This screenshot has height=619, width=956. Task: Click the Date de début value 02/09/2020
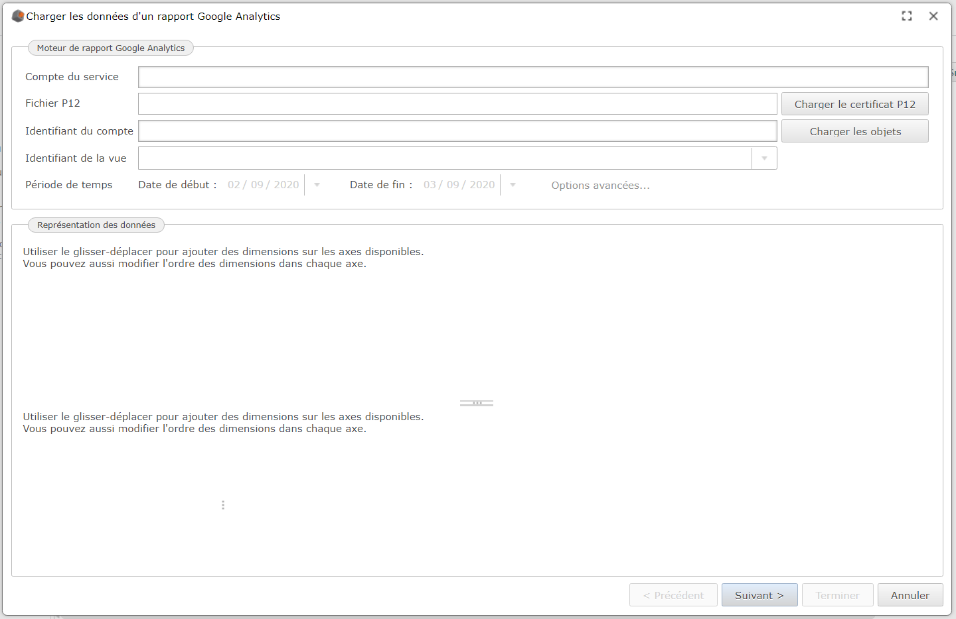point(263,185)
